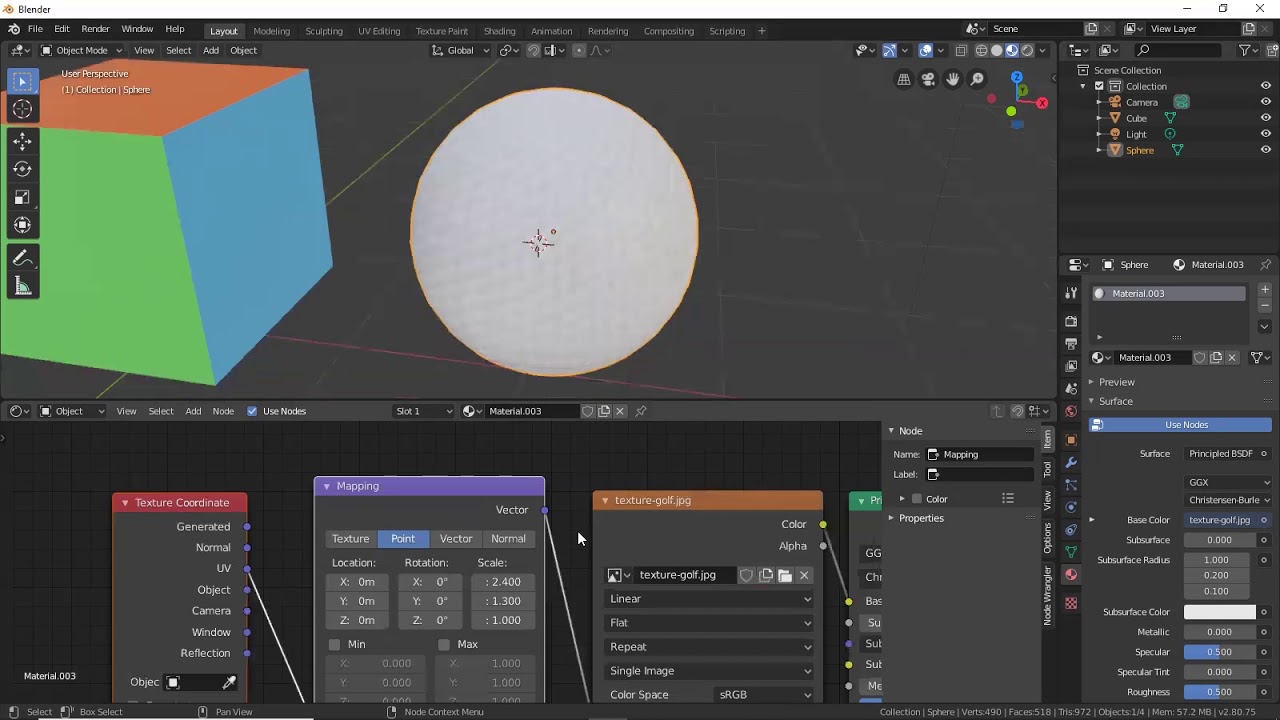Screen dimensions: 1280x720
Task: Click the Roughness slider
Action: (x=1220, y=692)
